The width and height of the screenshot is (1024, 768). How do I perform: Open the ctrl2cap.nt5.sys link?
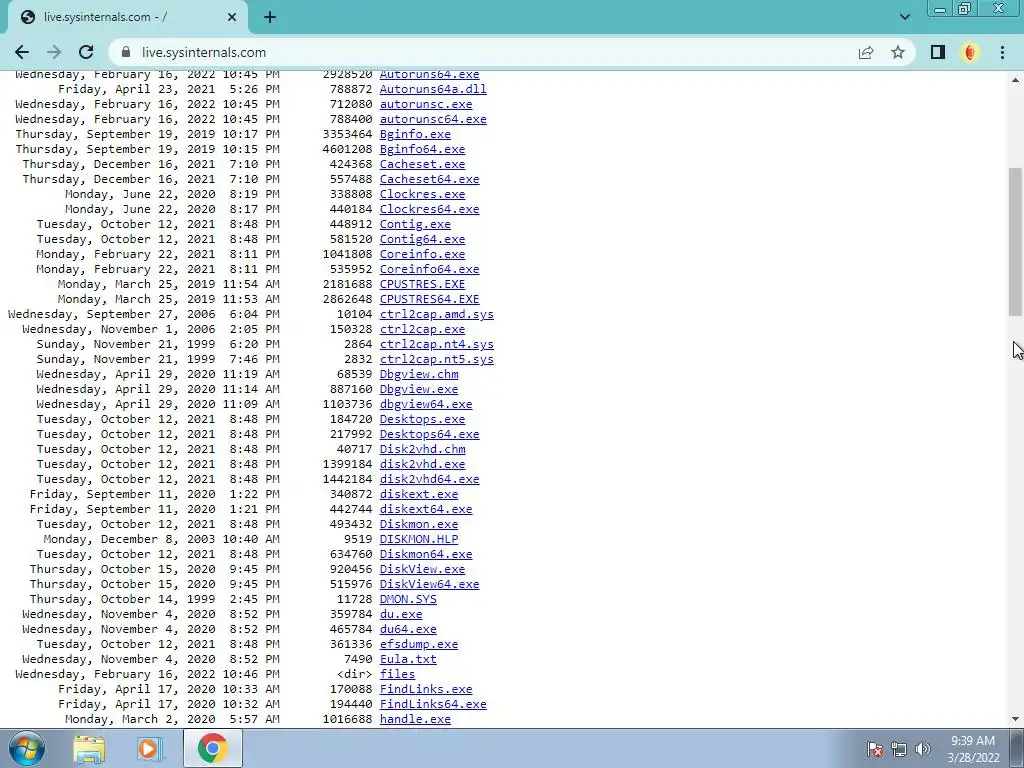tap(437, 359)
